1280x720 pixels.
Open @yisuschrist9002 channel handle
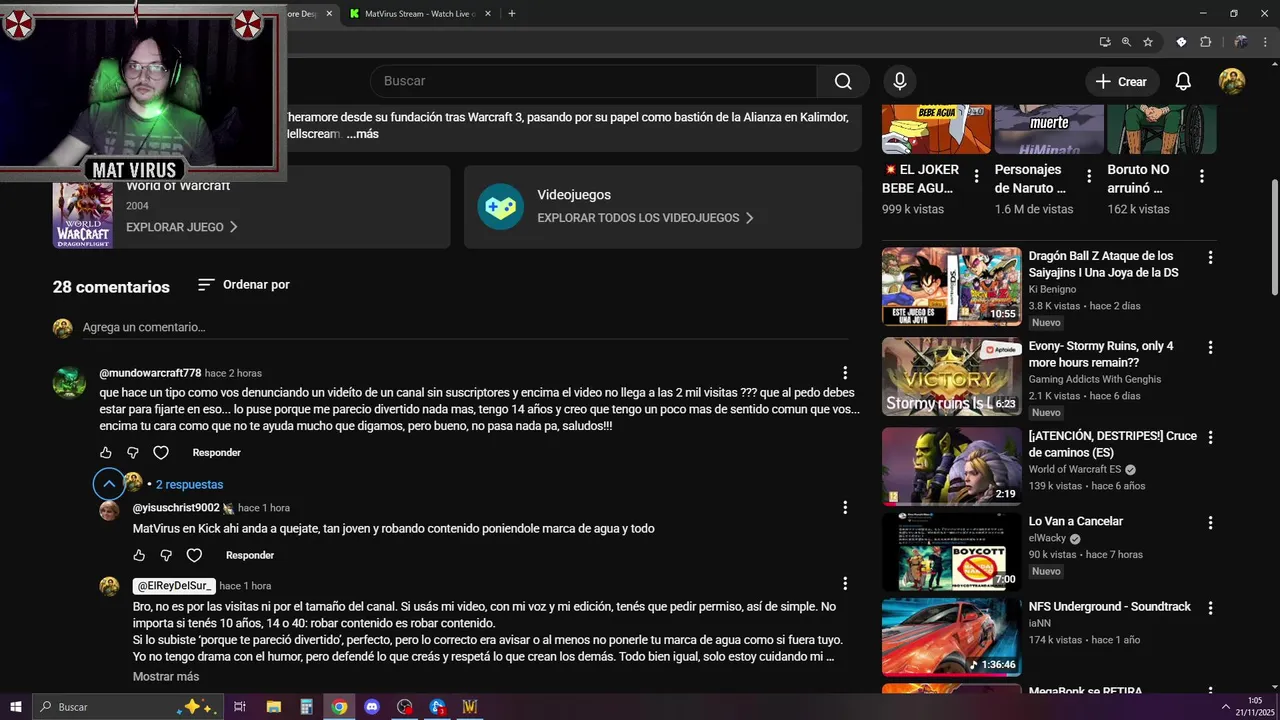(x=176, y=508)
